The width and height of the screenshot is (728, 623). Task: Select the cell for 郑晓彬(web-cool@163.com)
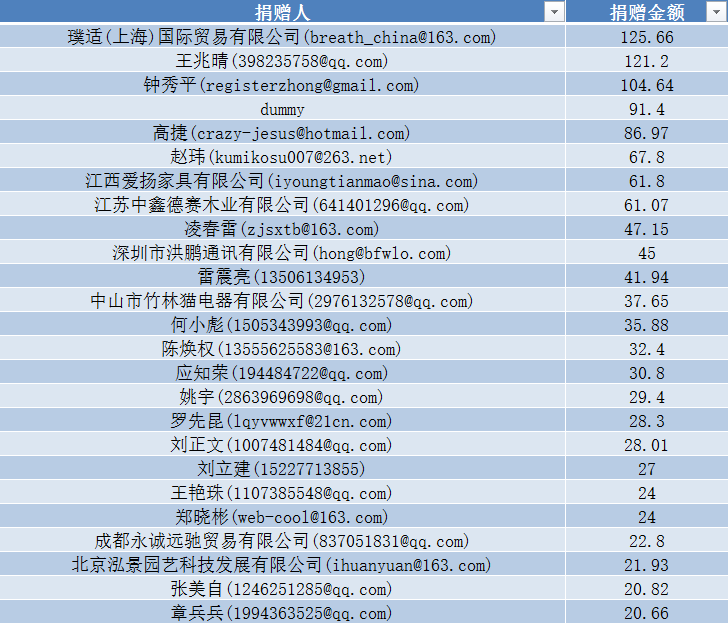pos(282,517)
